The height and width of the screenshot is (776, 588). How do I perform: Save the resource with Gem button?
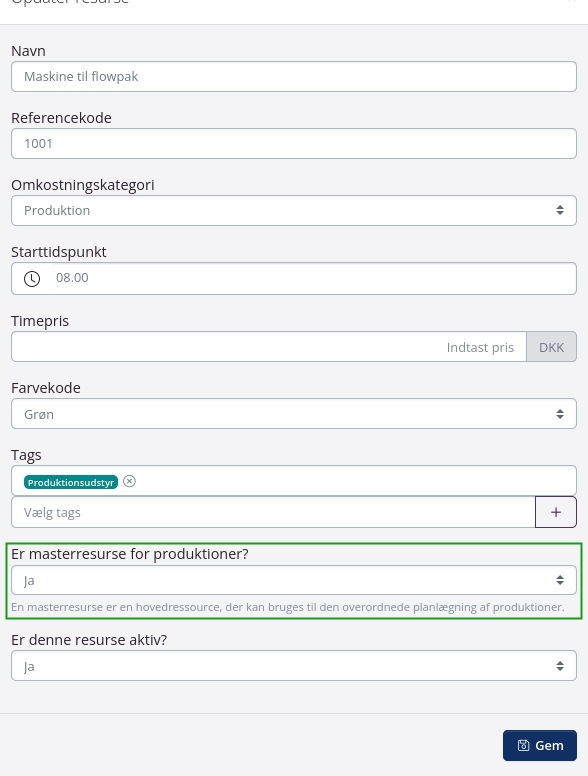[x=540, y=745]
